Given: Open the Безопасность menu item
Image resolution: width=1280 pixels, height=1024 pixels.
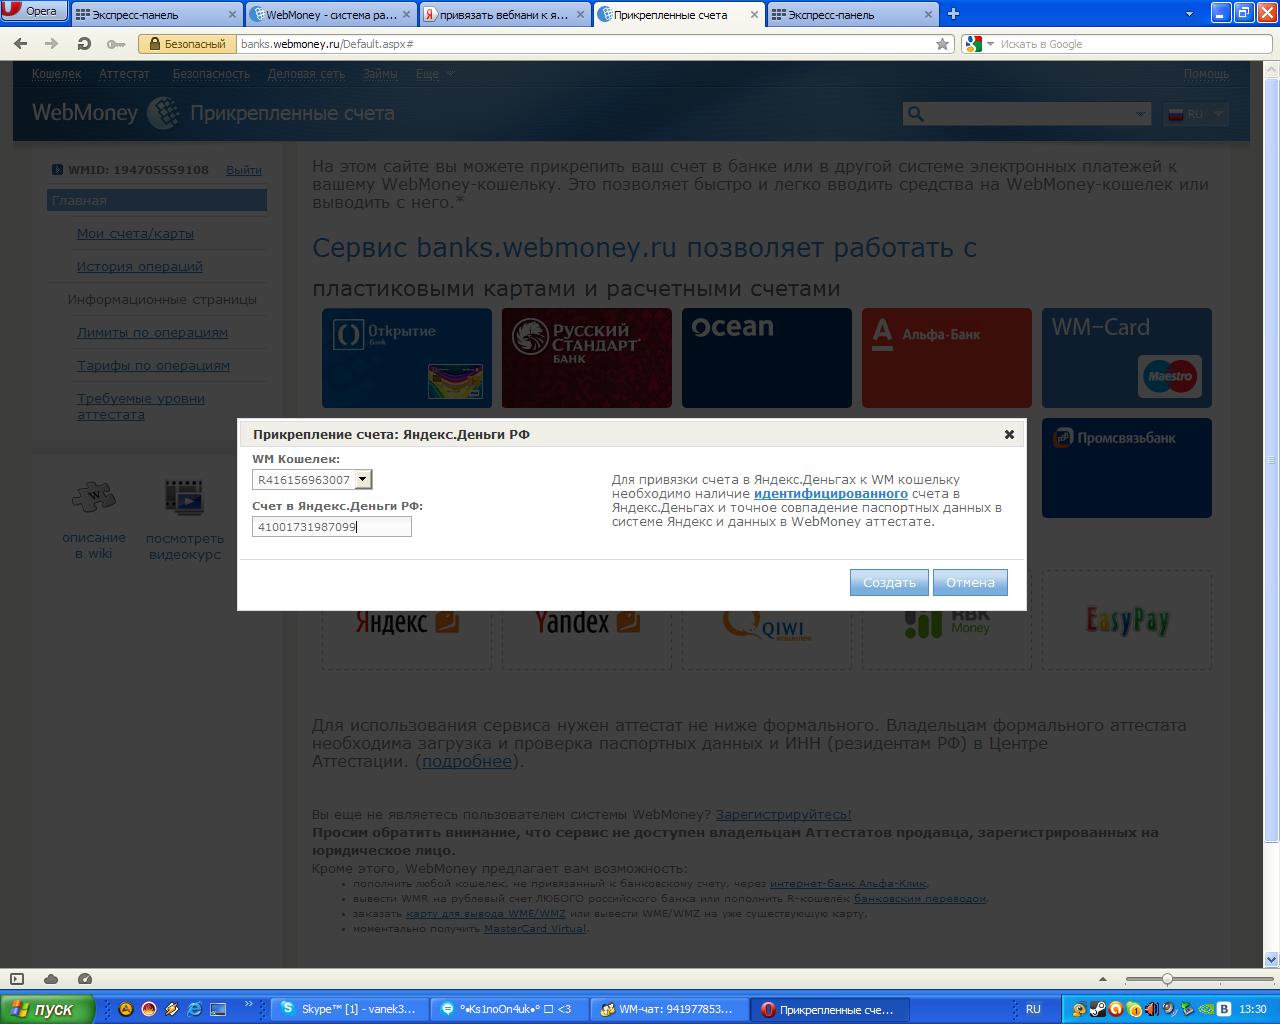Looking at the screenshot, I should pyautogui.click(x=211, y=74).
